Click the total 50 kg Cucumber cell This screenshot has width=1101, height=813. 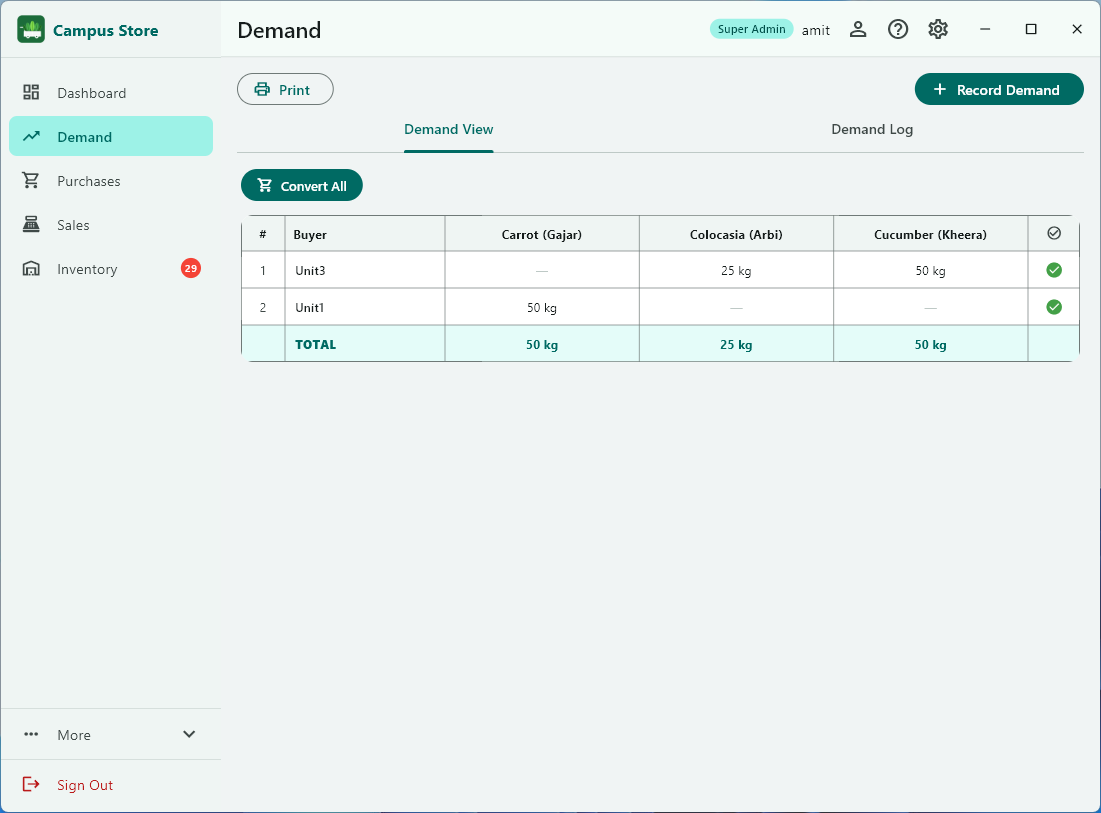(930, 345)
